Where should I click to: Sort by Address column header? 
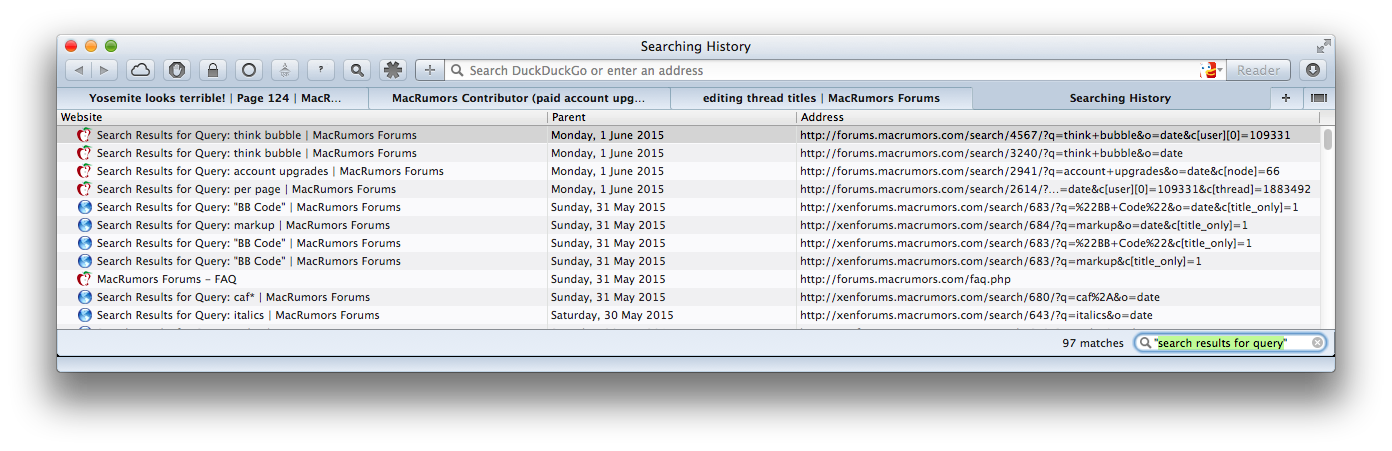(x=1058, y=117)
